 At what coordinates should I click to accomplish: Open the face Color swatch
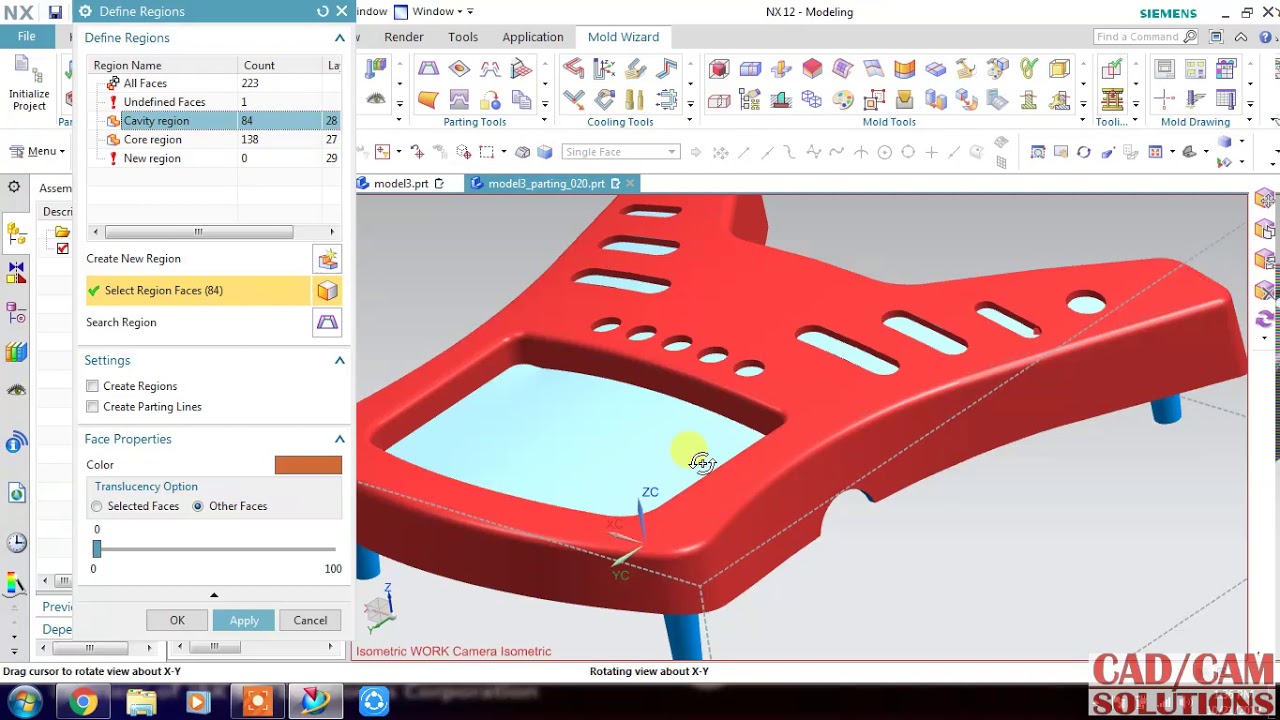(308, 465)
